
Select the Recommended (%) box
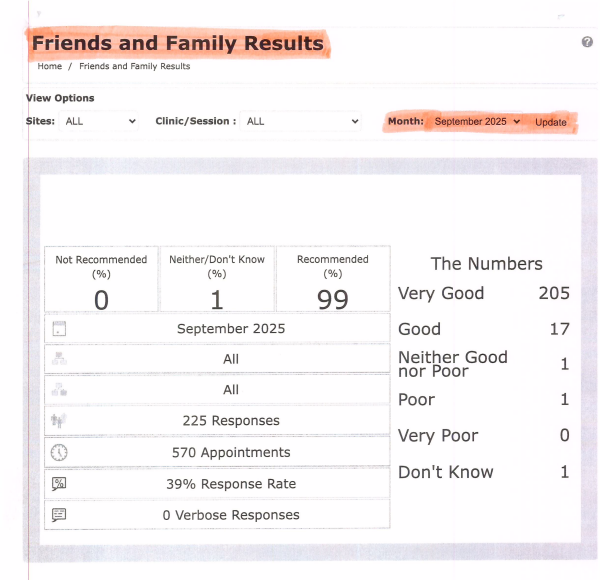point(333,279)
